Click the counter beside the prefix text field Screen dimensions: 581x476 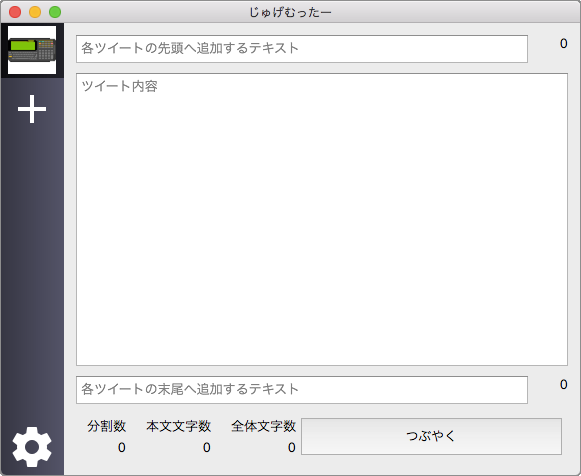pos(563,44)
